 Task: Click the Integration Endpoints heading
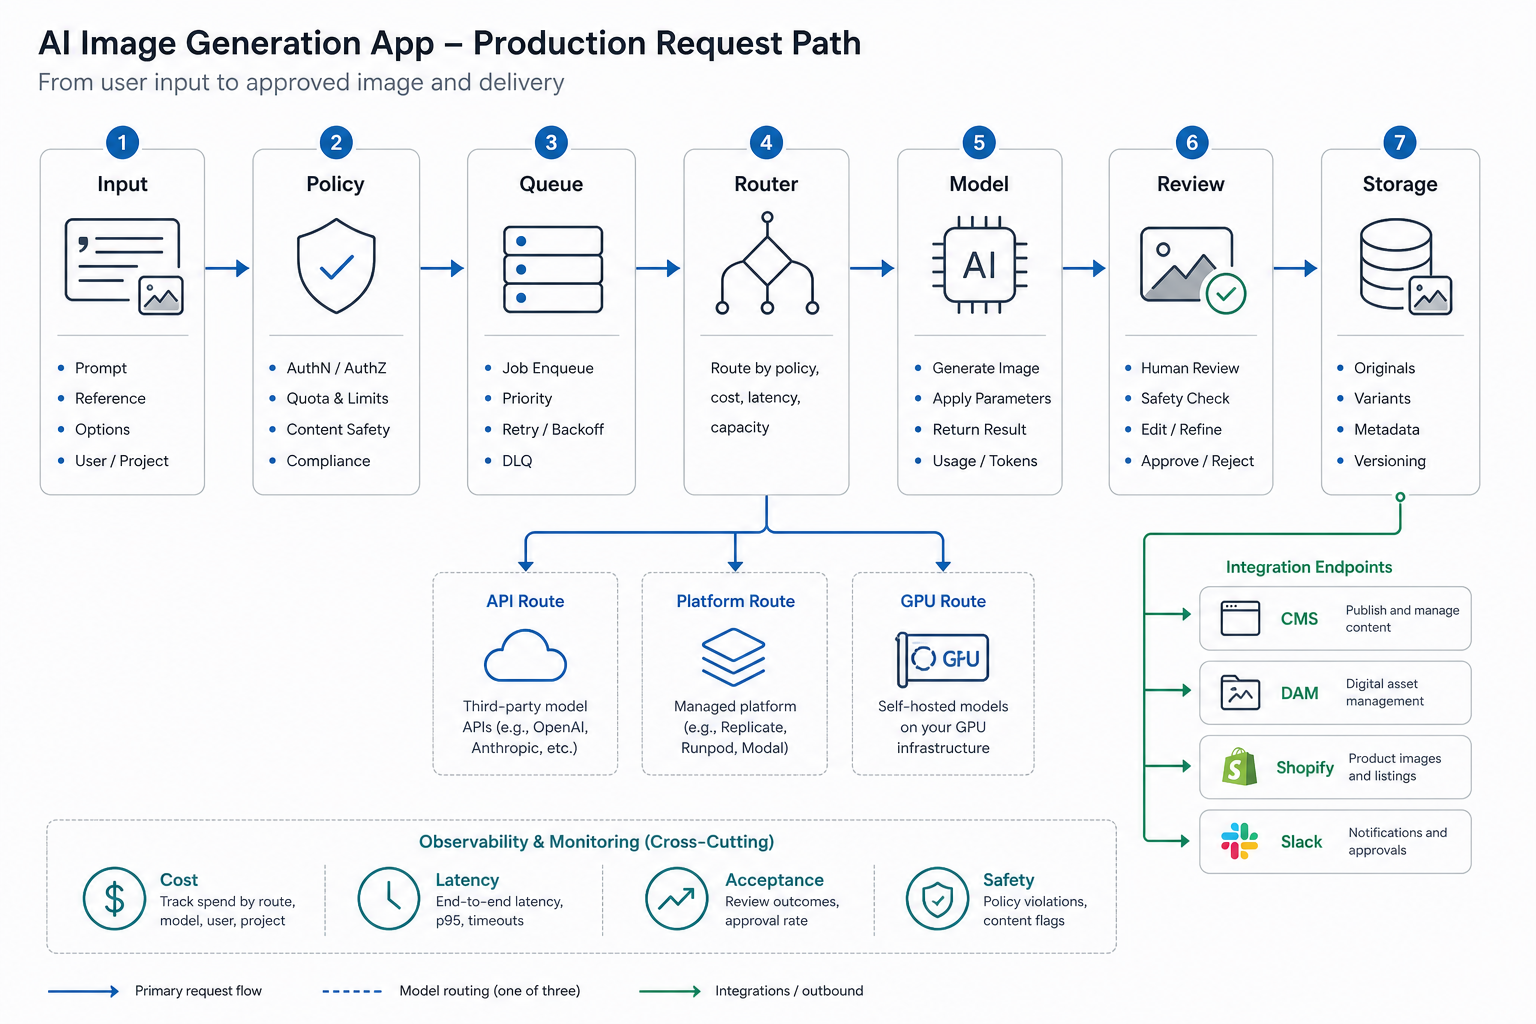[1309, 567]
